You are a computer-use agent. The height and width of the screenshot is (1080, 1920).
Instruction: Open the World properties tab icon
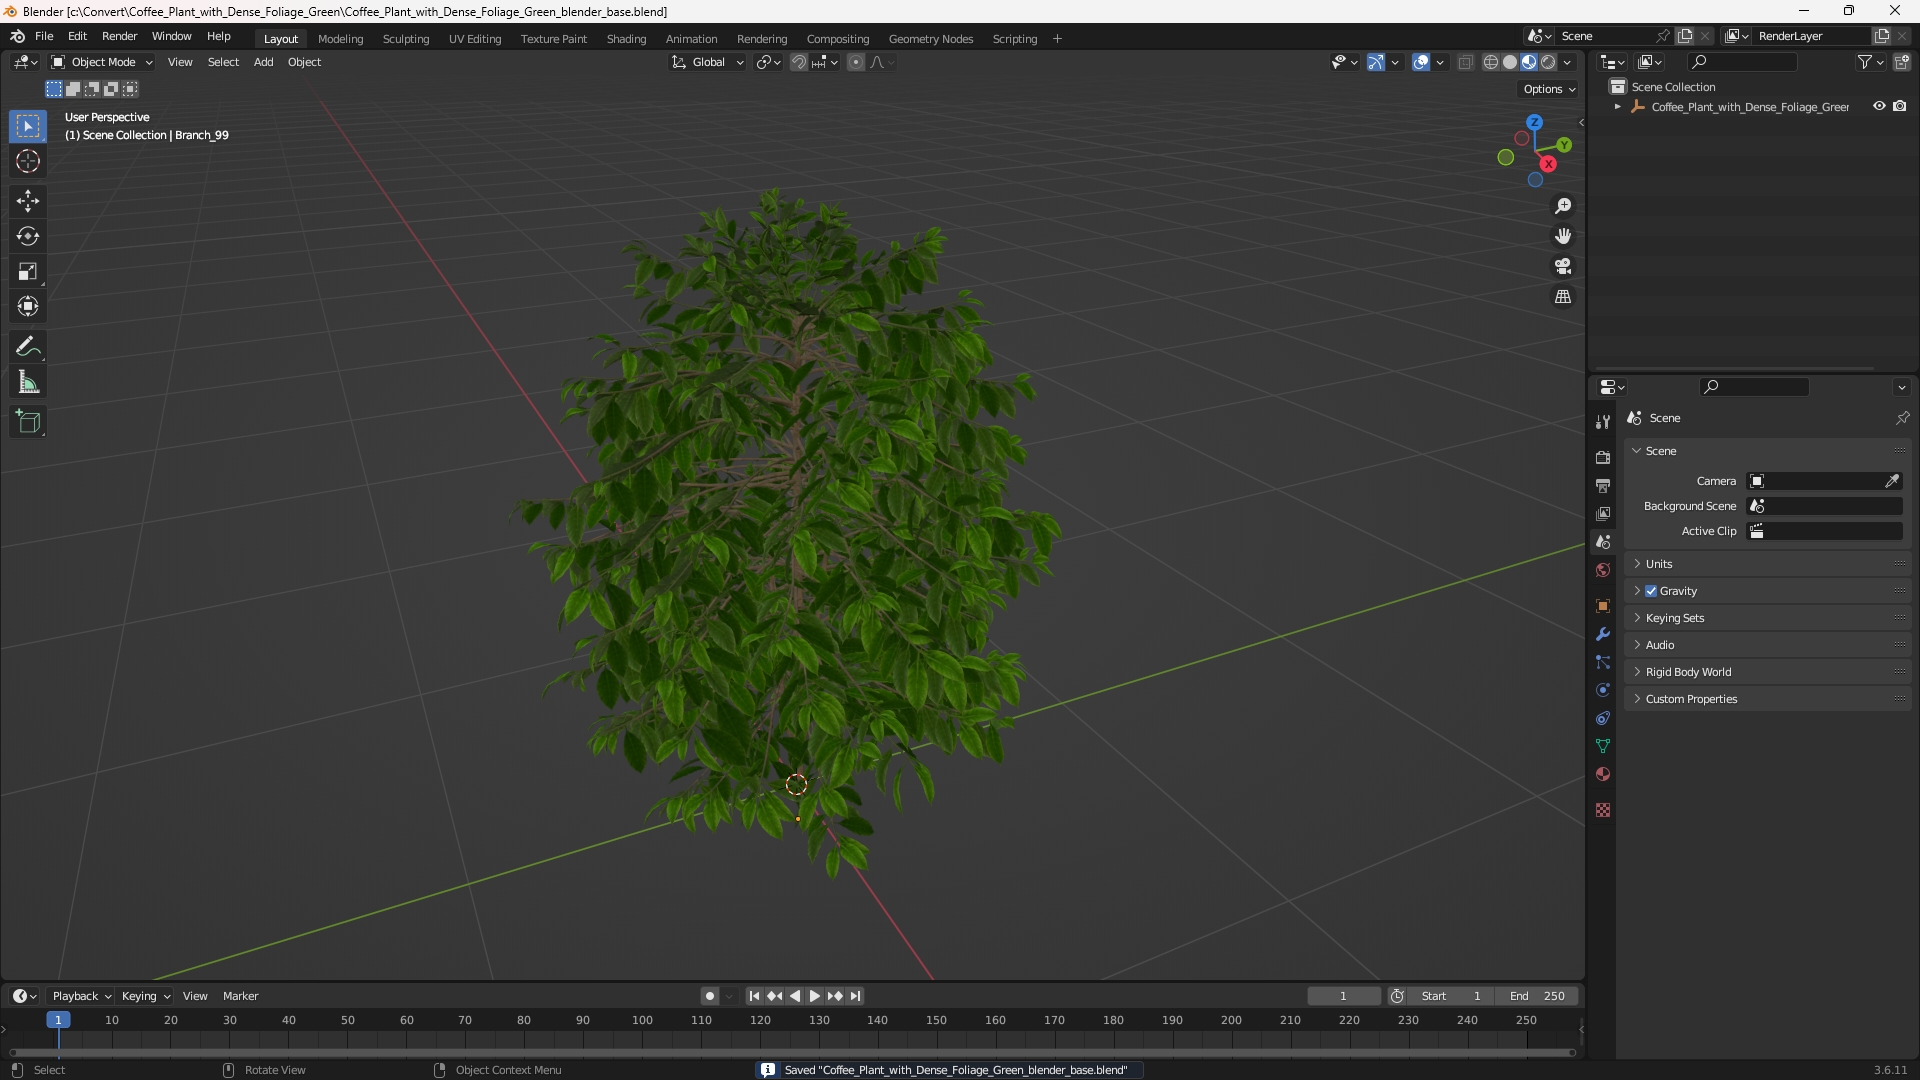[x=1603, y=569]
